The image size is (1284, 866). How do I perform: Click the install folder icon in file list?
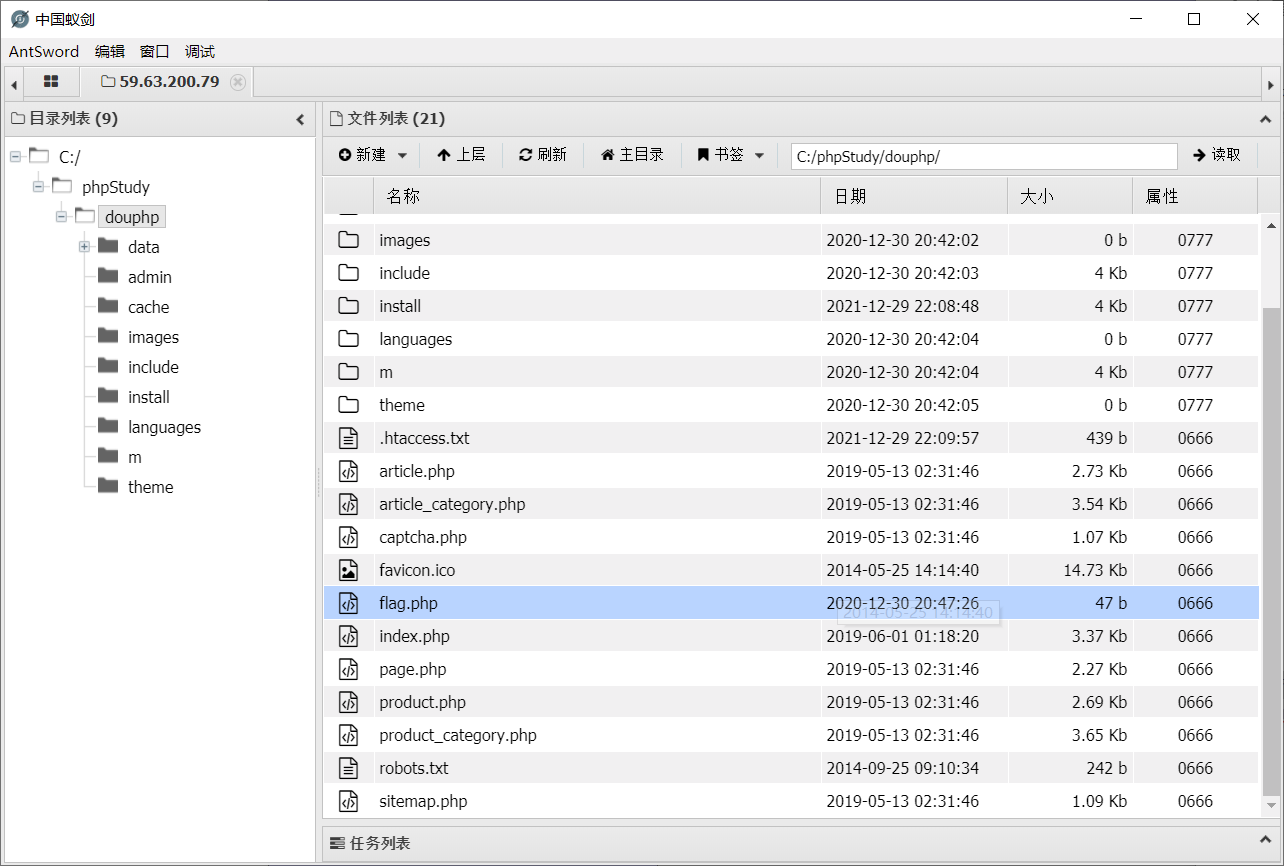[348, 306]
